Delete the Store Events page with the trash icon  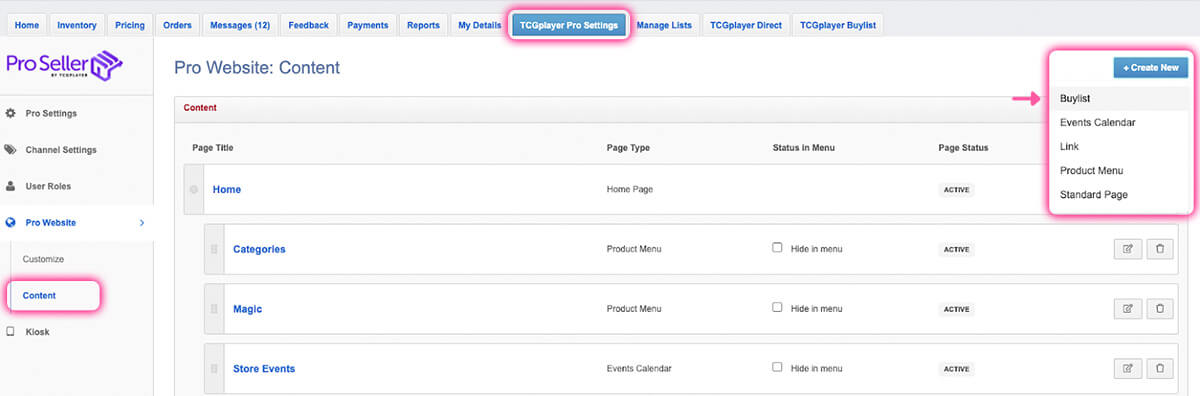tap(1160, 368)
